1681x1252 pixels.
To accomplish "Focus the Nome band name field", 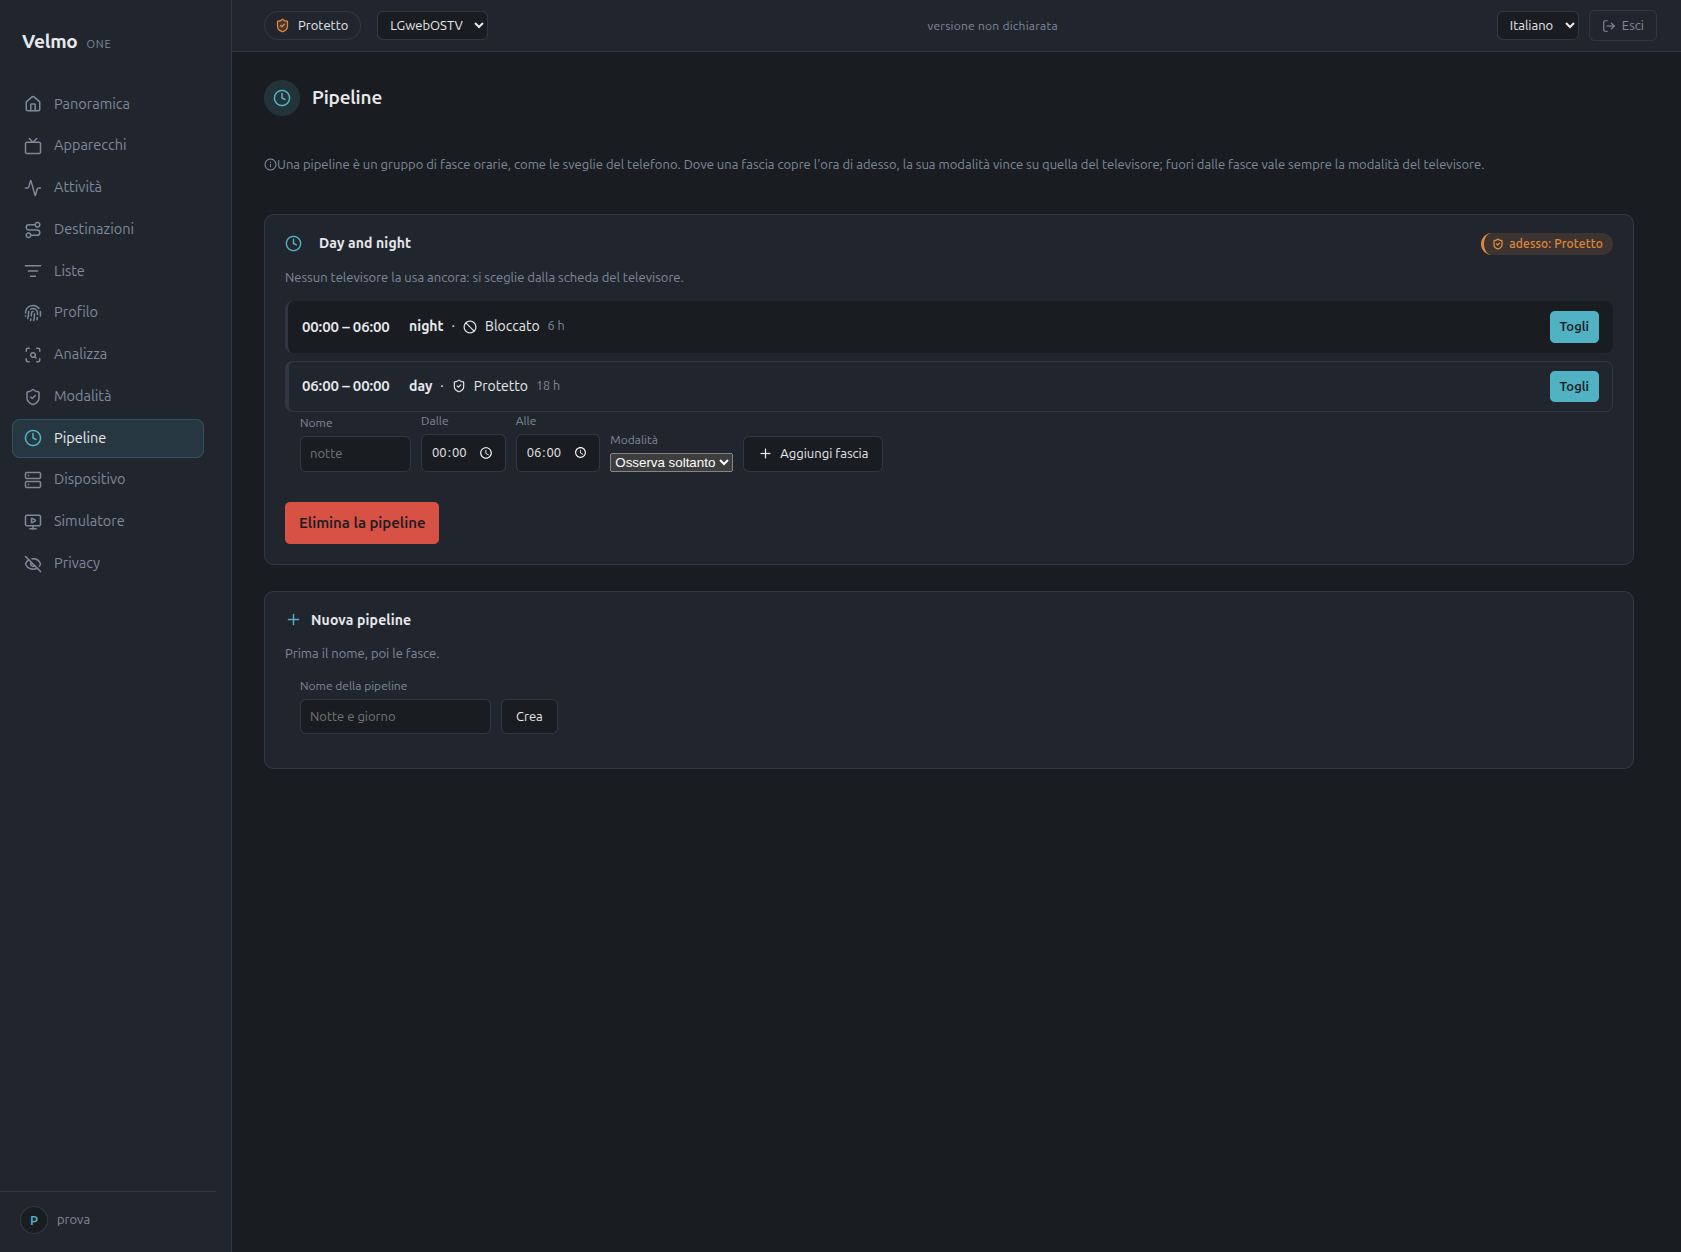I will coord(355,454).
